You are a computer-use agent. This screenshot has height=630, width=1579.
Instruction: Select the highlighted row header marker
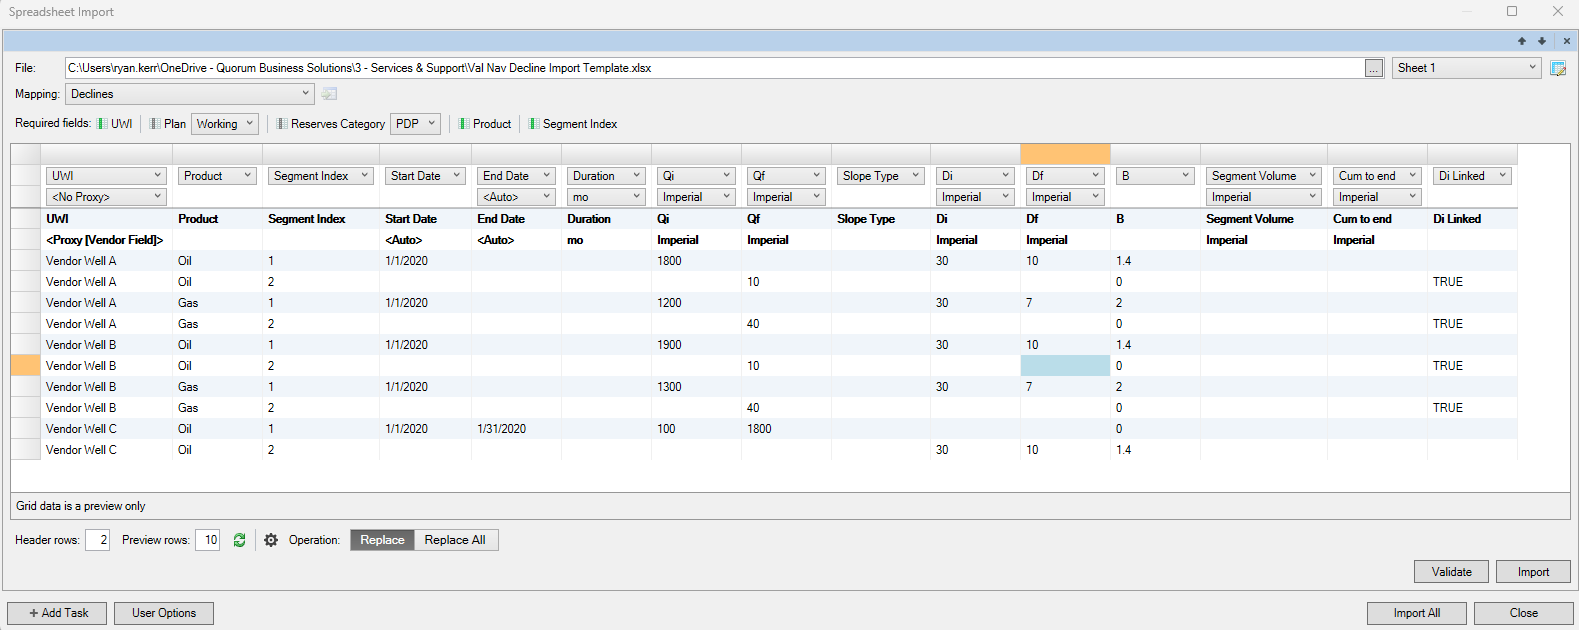(x=25, y=366)
